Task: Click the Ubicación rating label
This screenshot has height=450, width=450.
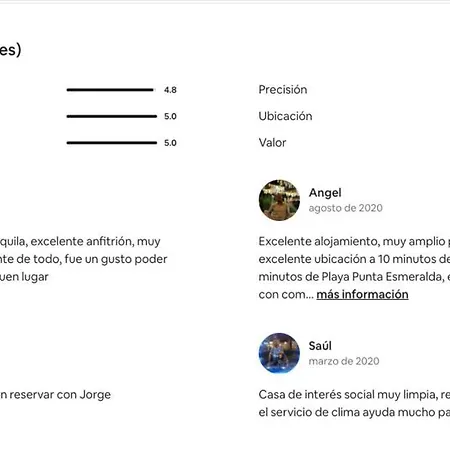Action: pos(285,116)
